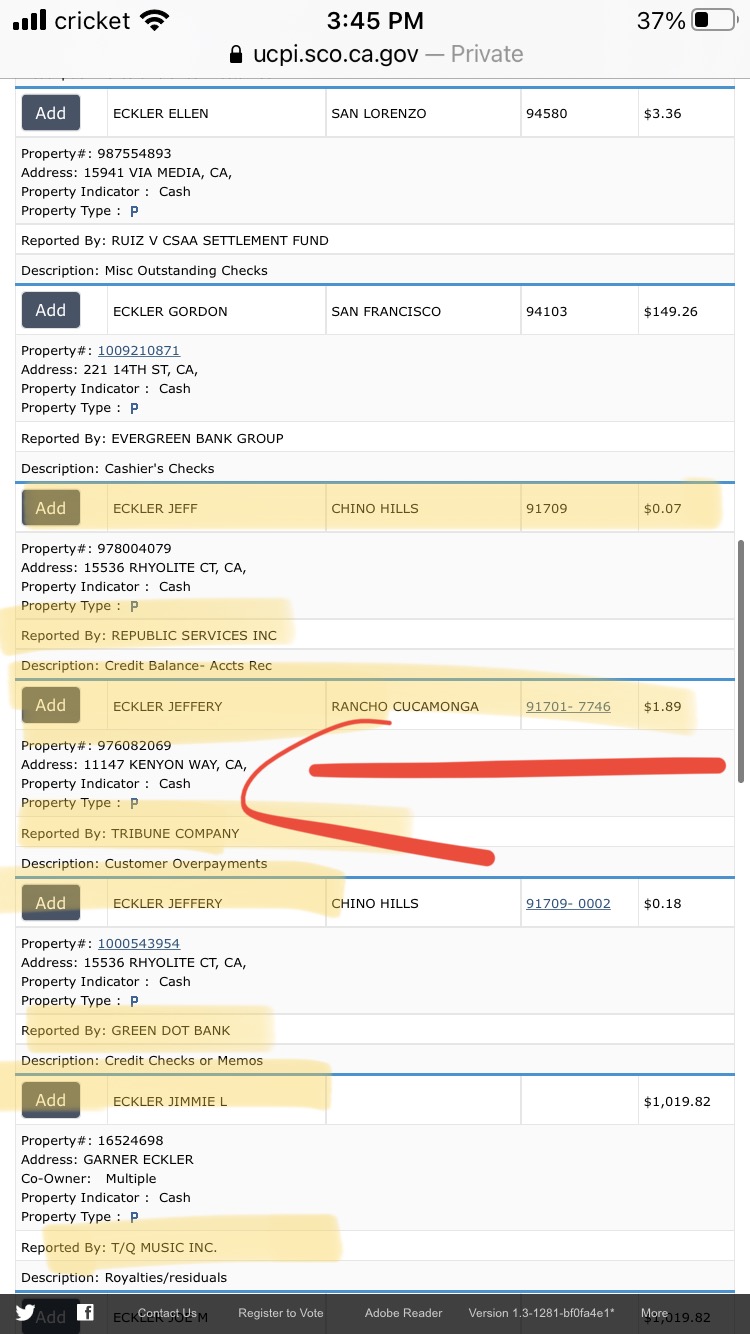Add ECKLER JEFFERY Rancho Cucamonga property

tap(51, 705)
